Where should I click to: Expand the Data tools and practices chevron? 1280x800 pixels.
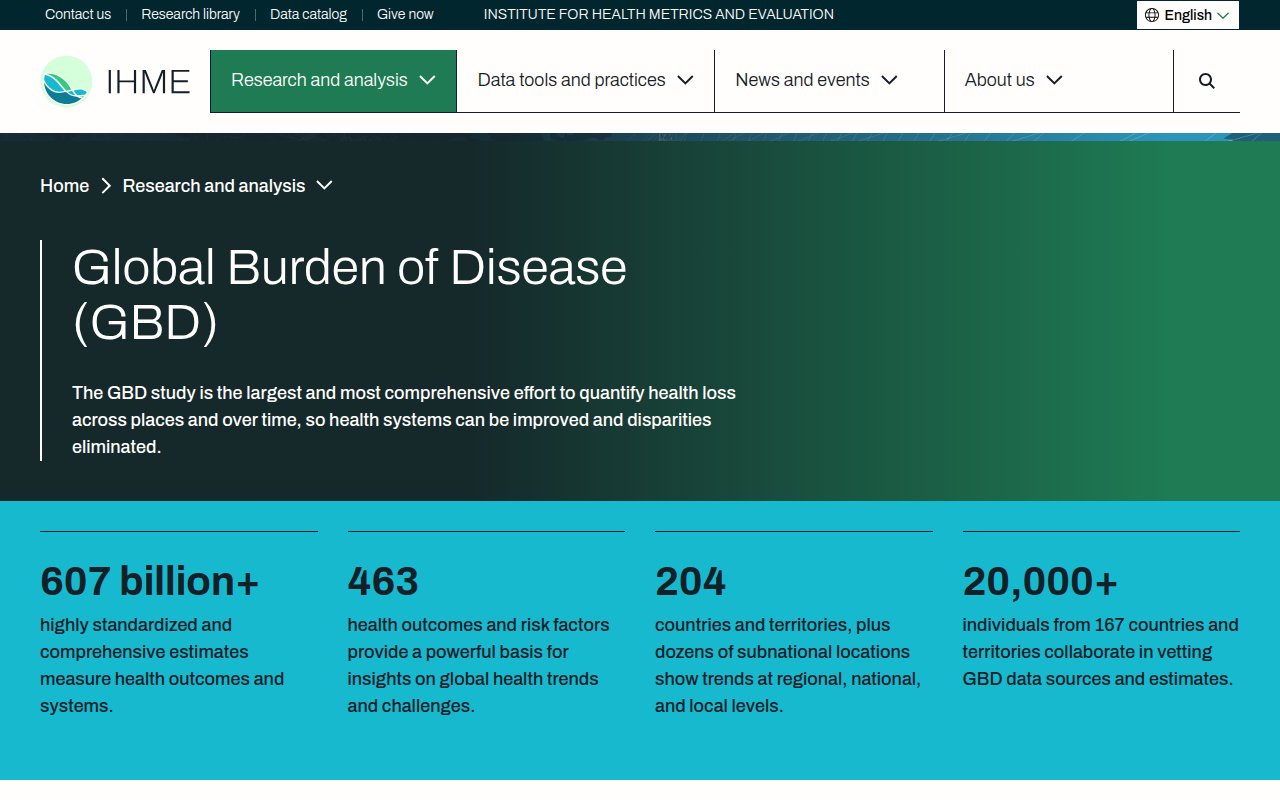tap(685, 80)
